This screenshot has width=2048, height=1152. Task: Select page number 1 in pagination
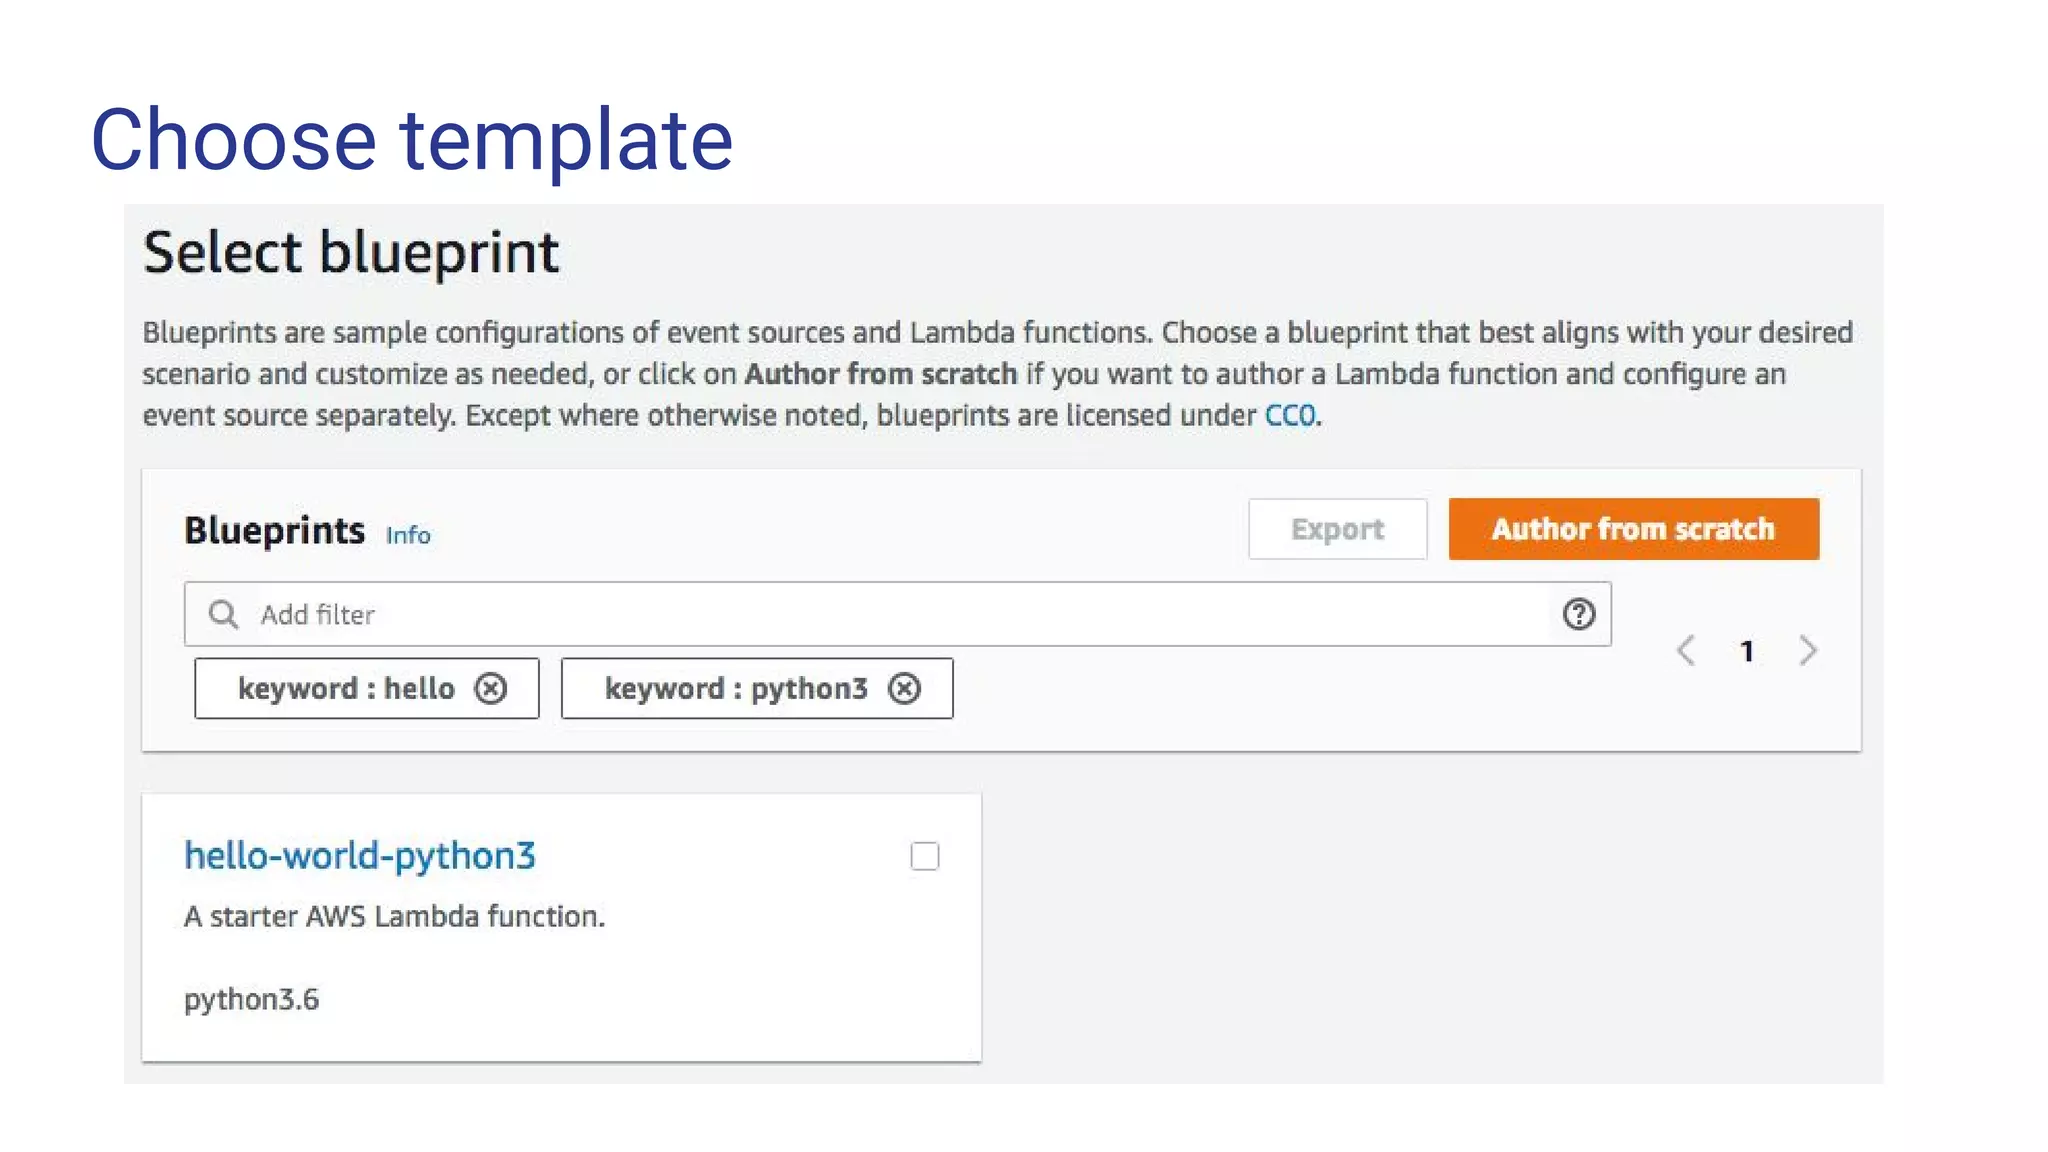1747,652
